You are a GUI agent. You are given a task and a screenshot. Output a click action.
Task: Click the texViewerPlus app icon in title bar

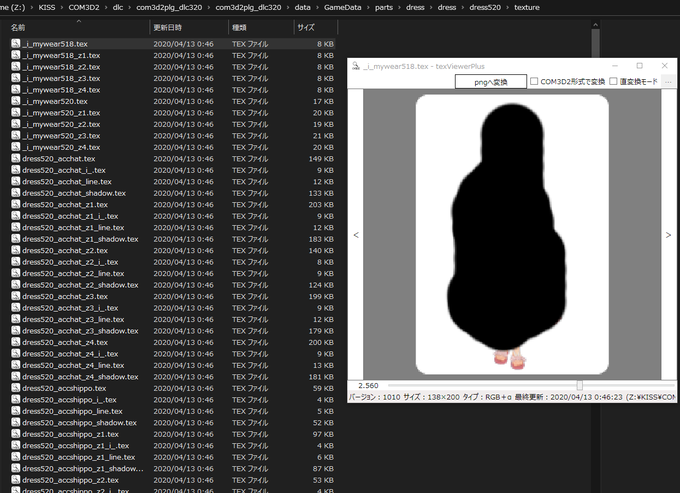[356, 66]
